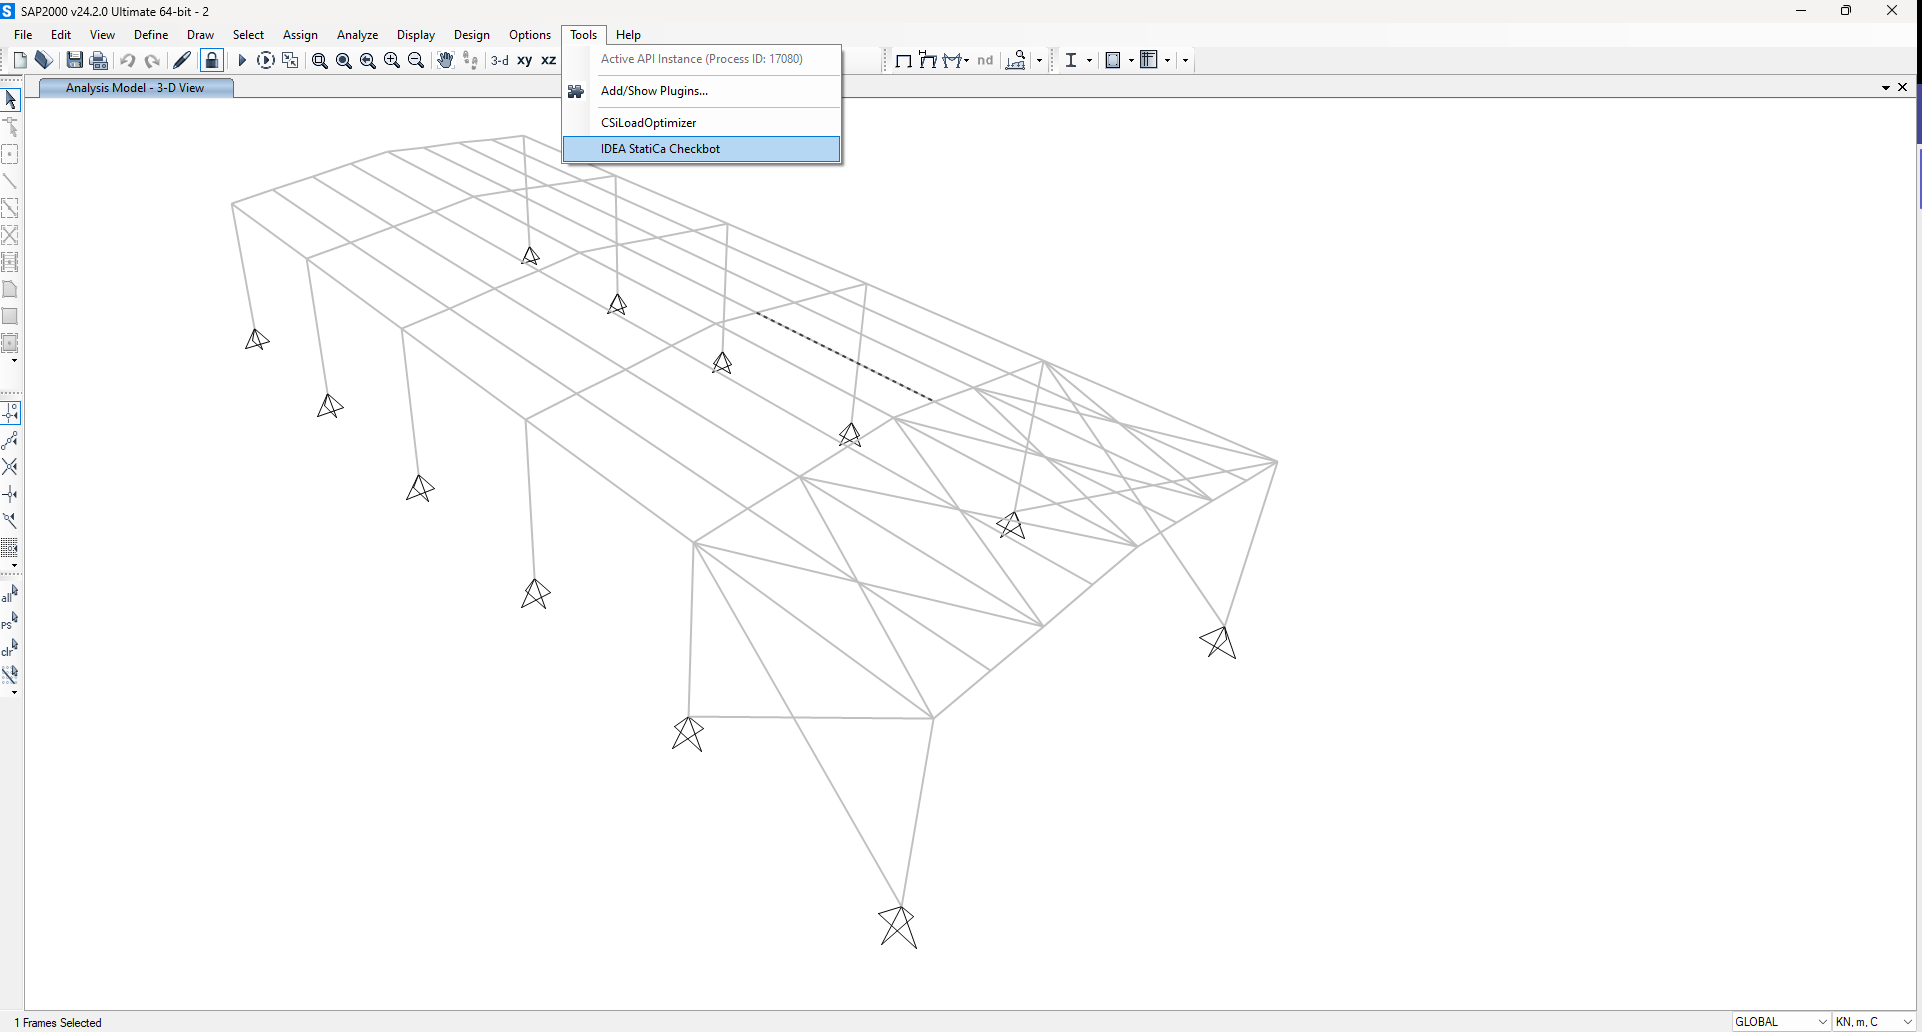
Task: Switch to the xy plane view
Action: 524,60
